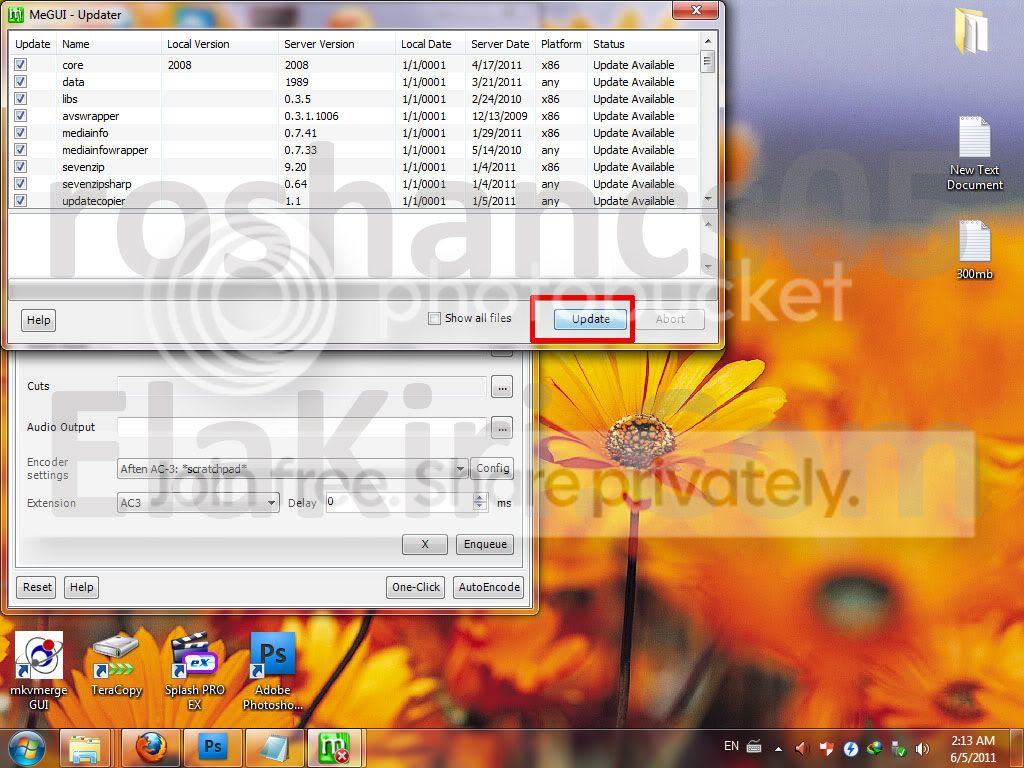Sort by Platform column header
1024x768 pixels.
pos(561,44)
